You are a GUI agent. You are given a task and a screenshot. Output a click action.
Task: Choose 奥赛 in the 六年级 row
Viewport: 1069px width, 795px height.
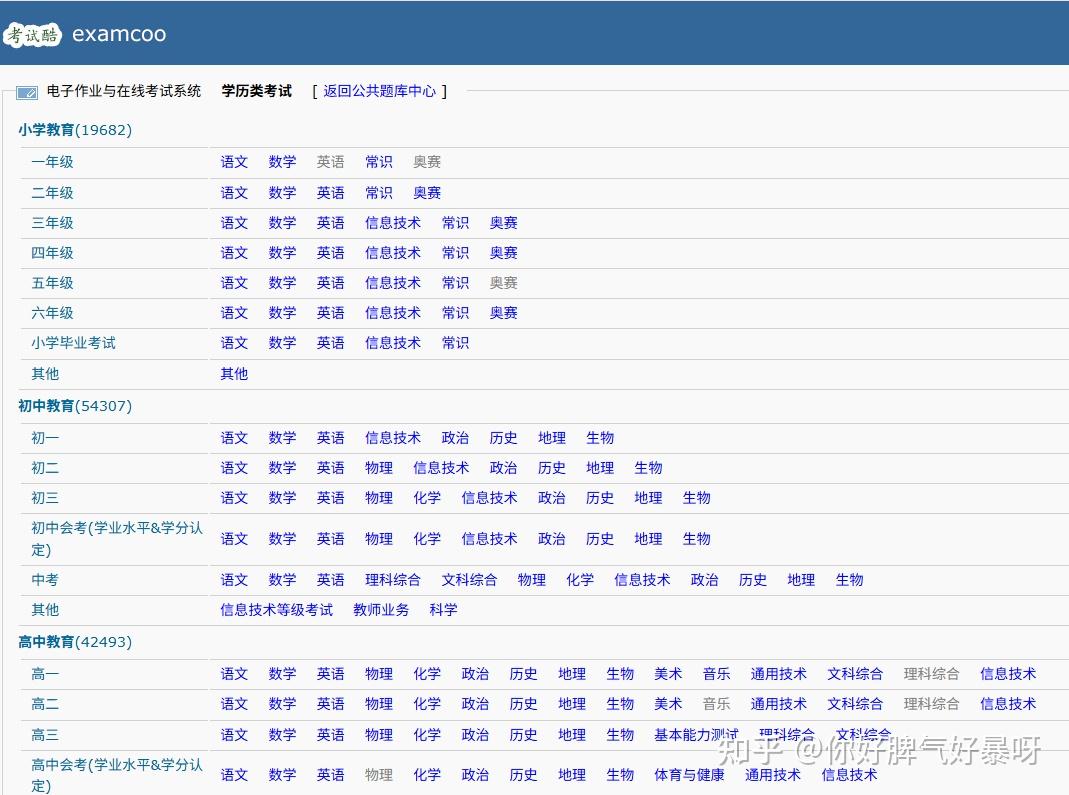503,313
